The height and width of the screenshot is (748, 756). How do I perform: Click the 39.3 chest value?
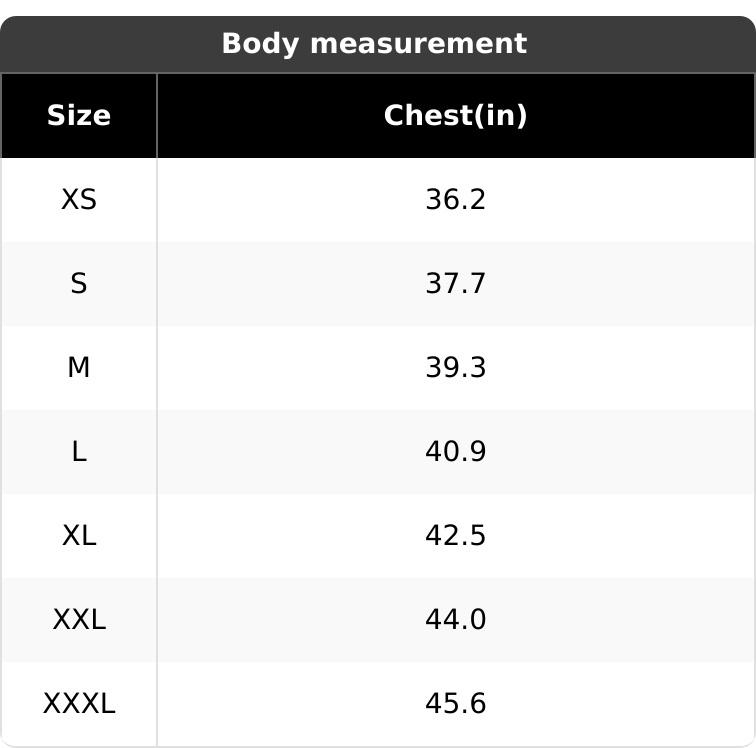pos(455,367)
